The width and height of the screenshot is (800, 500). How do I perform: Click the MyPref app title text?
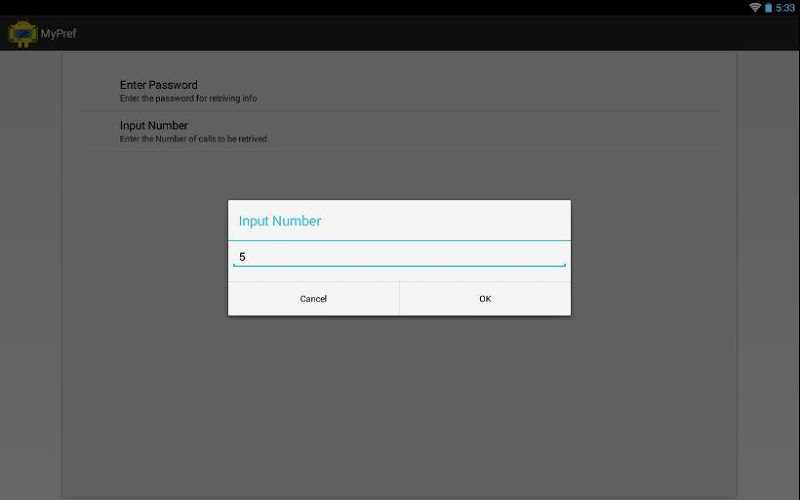point(58,34)
